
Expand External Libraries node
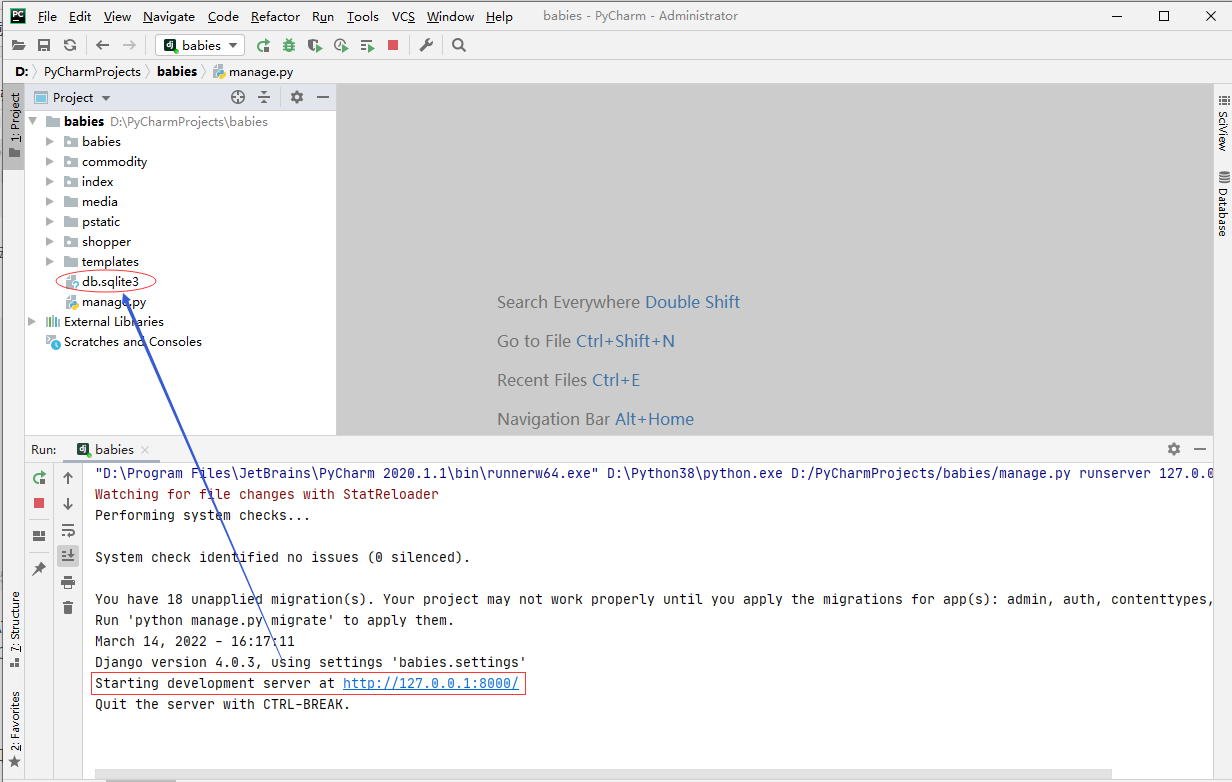point(32,321)
